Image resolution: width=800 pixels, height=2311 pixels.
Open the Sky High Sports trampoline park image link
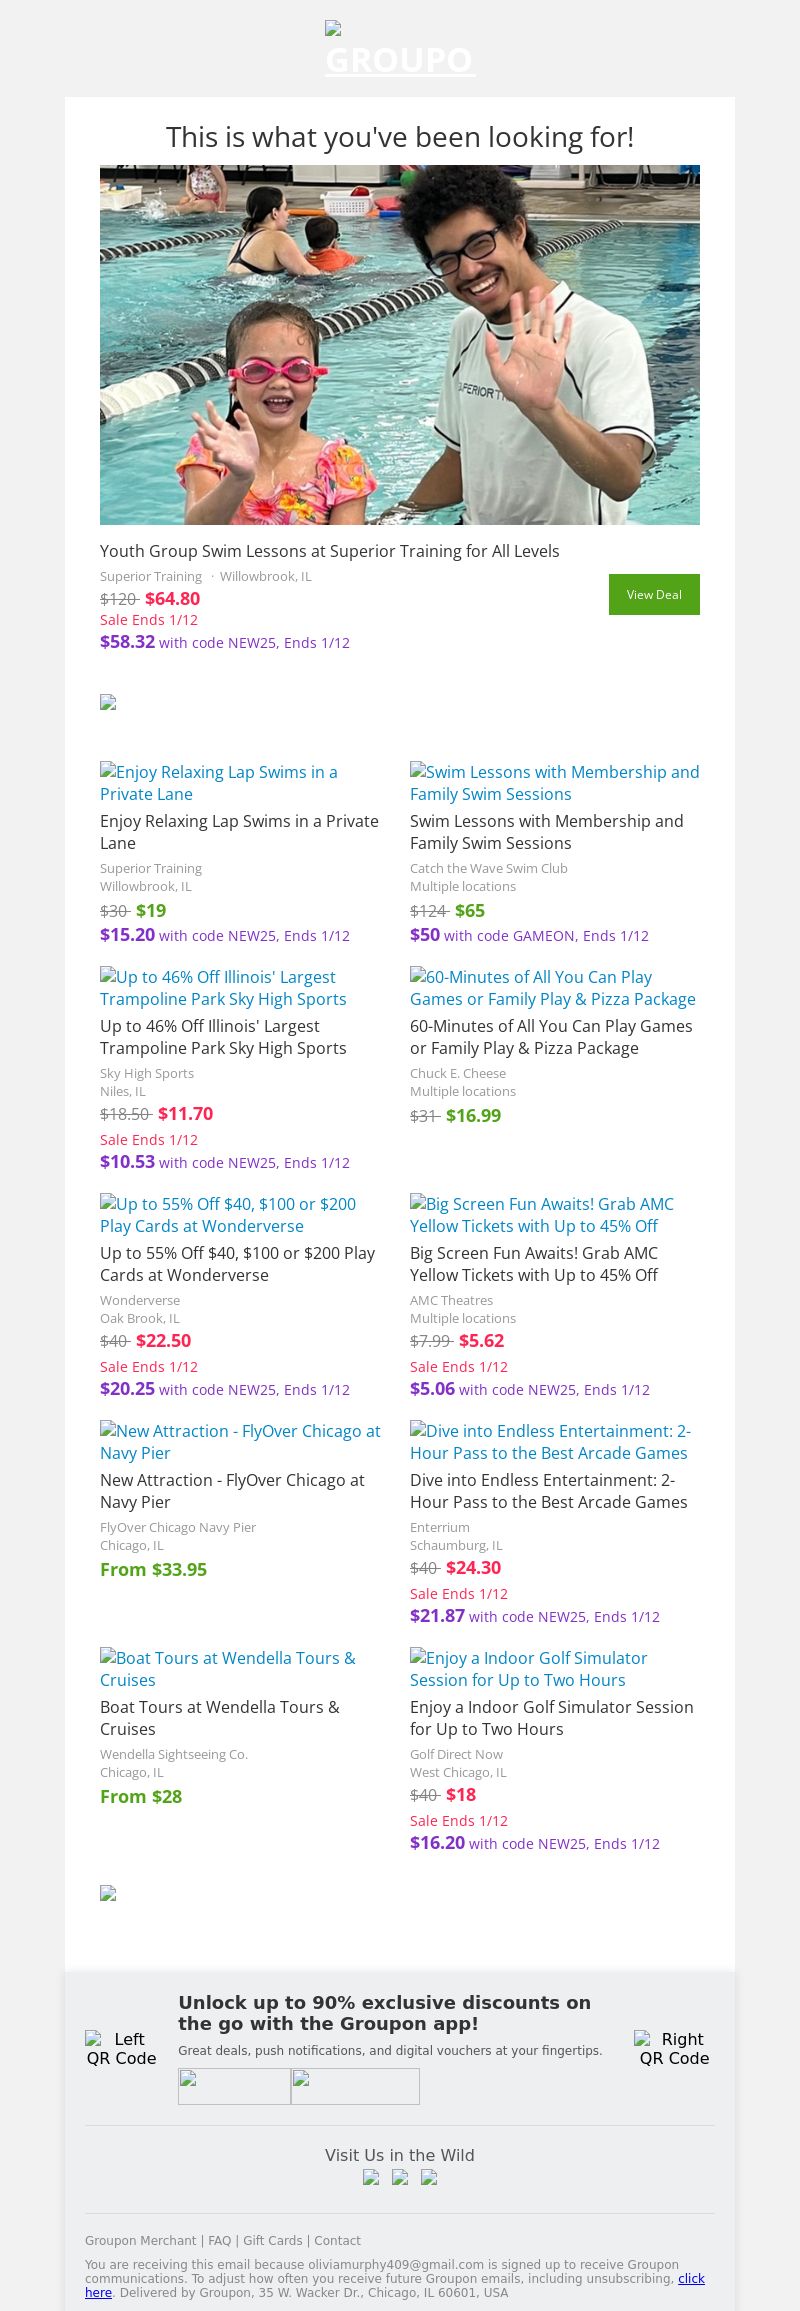coord(223,988)
